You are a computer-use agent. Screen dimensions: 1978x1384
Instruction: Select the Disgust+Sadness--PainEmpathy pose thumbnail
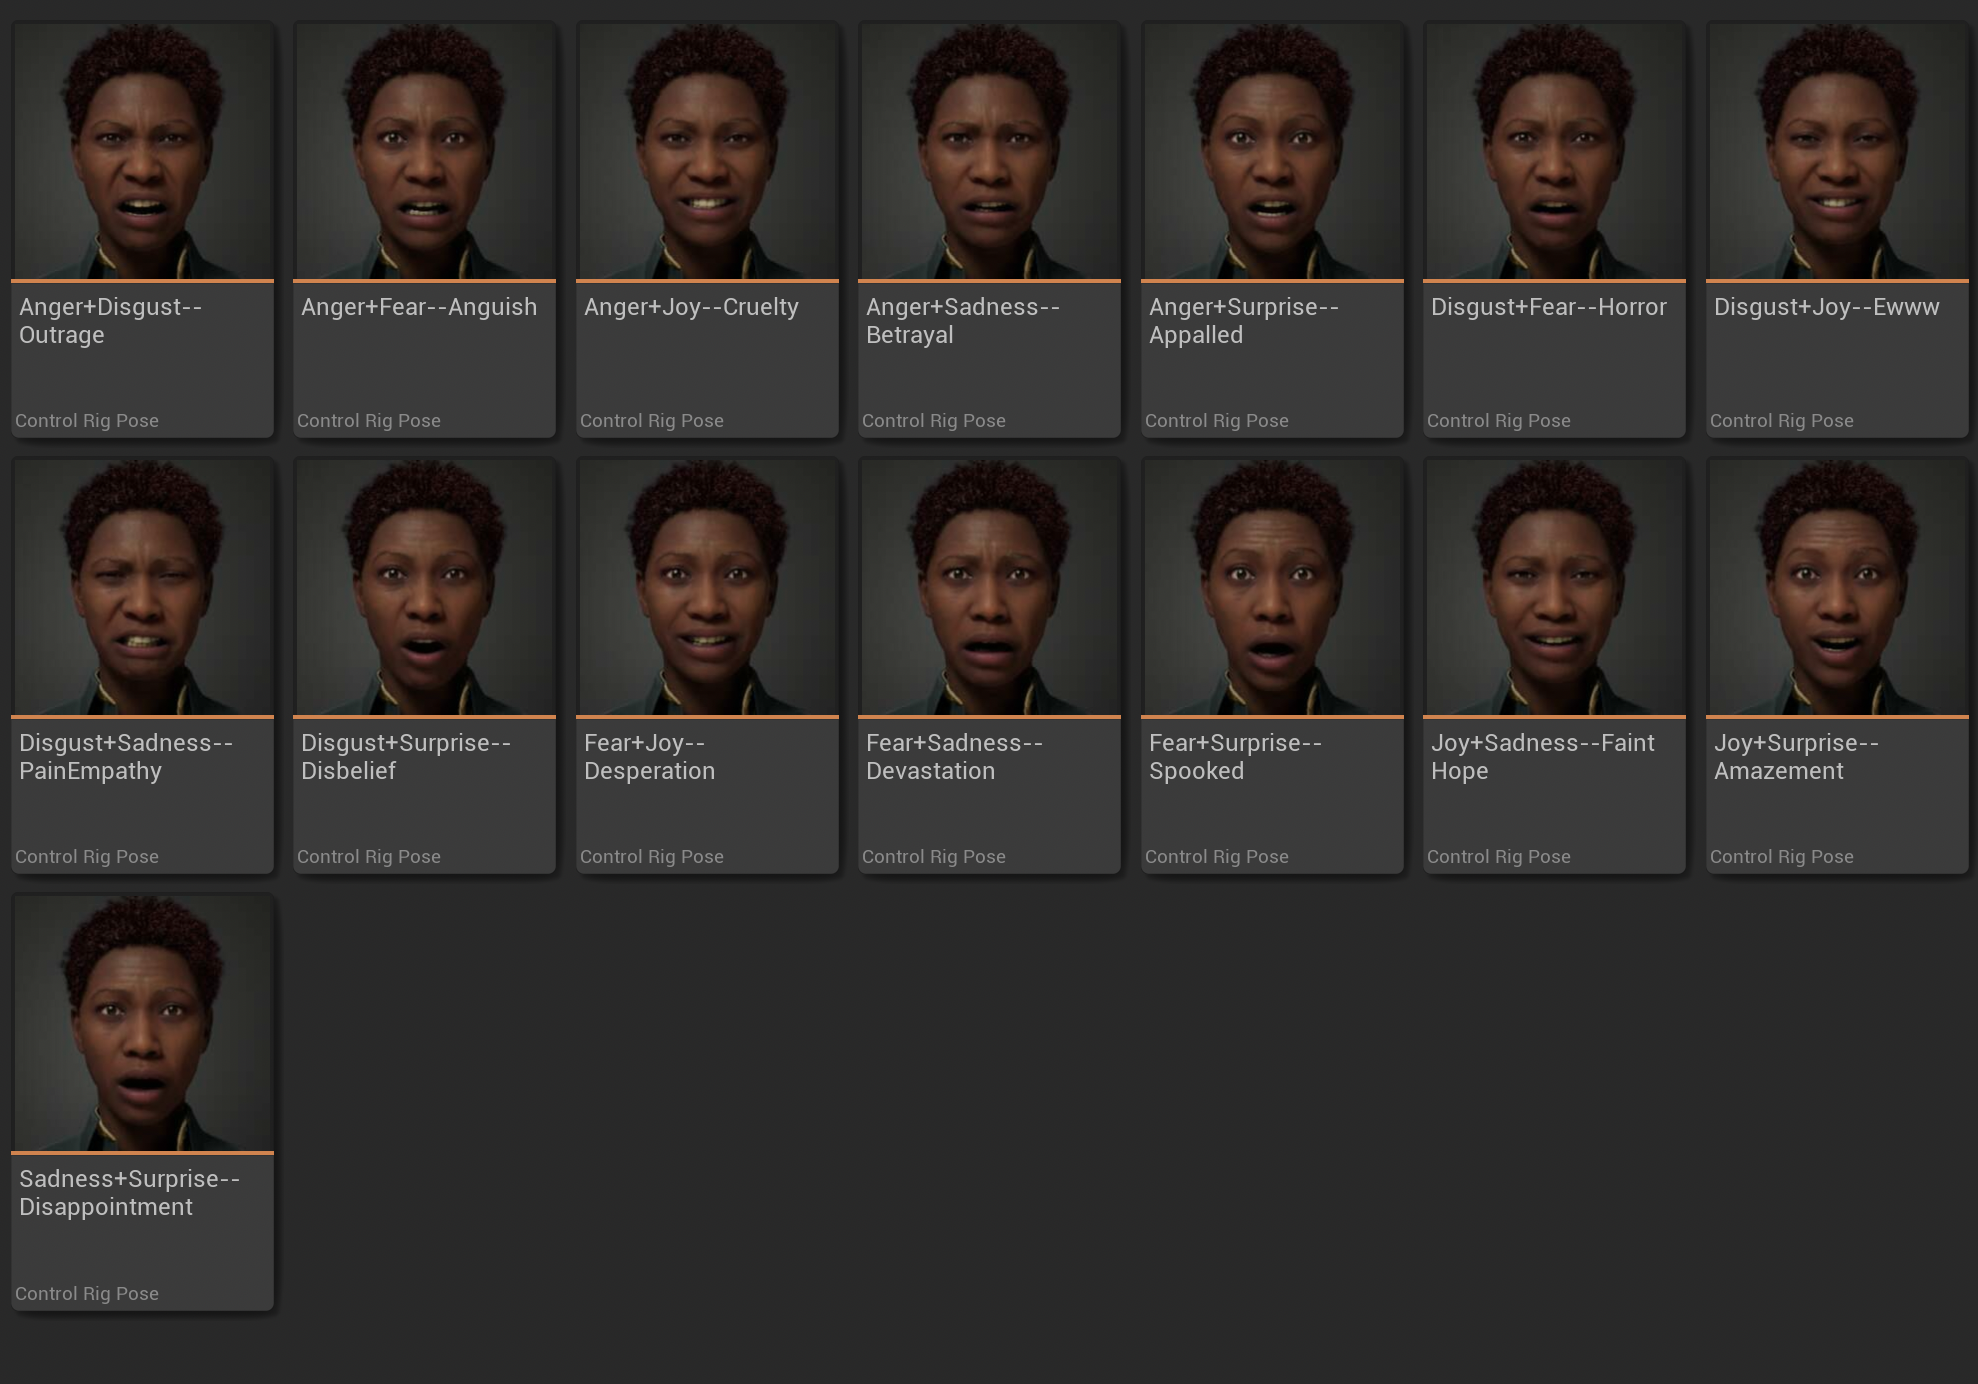coord(142,587)
